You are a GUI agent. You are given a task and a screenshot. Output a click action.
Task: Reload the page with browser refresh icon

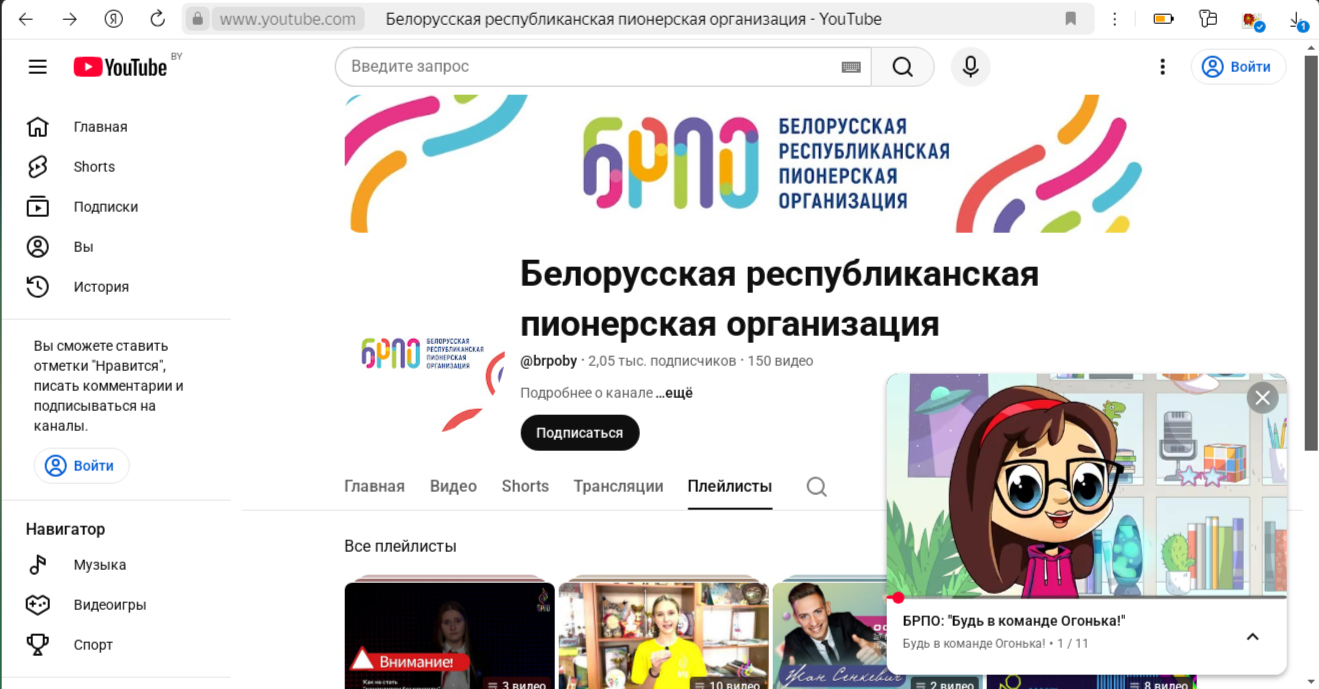157,19
